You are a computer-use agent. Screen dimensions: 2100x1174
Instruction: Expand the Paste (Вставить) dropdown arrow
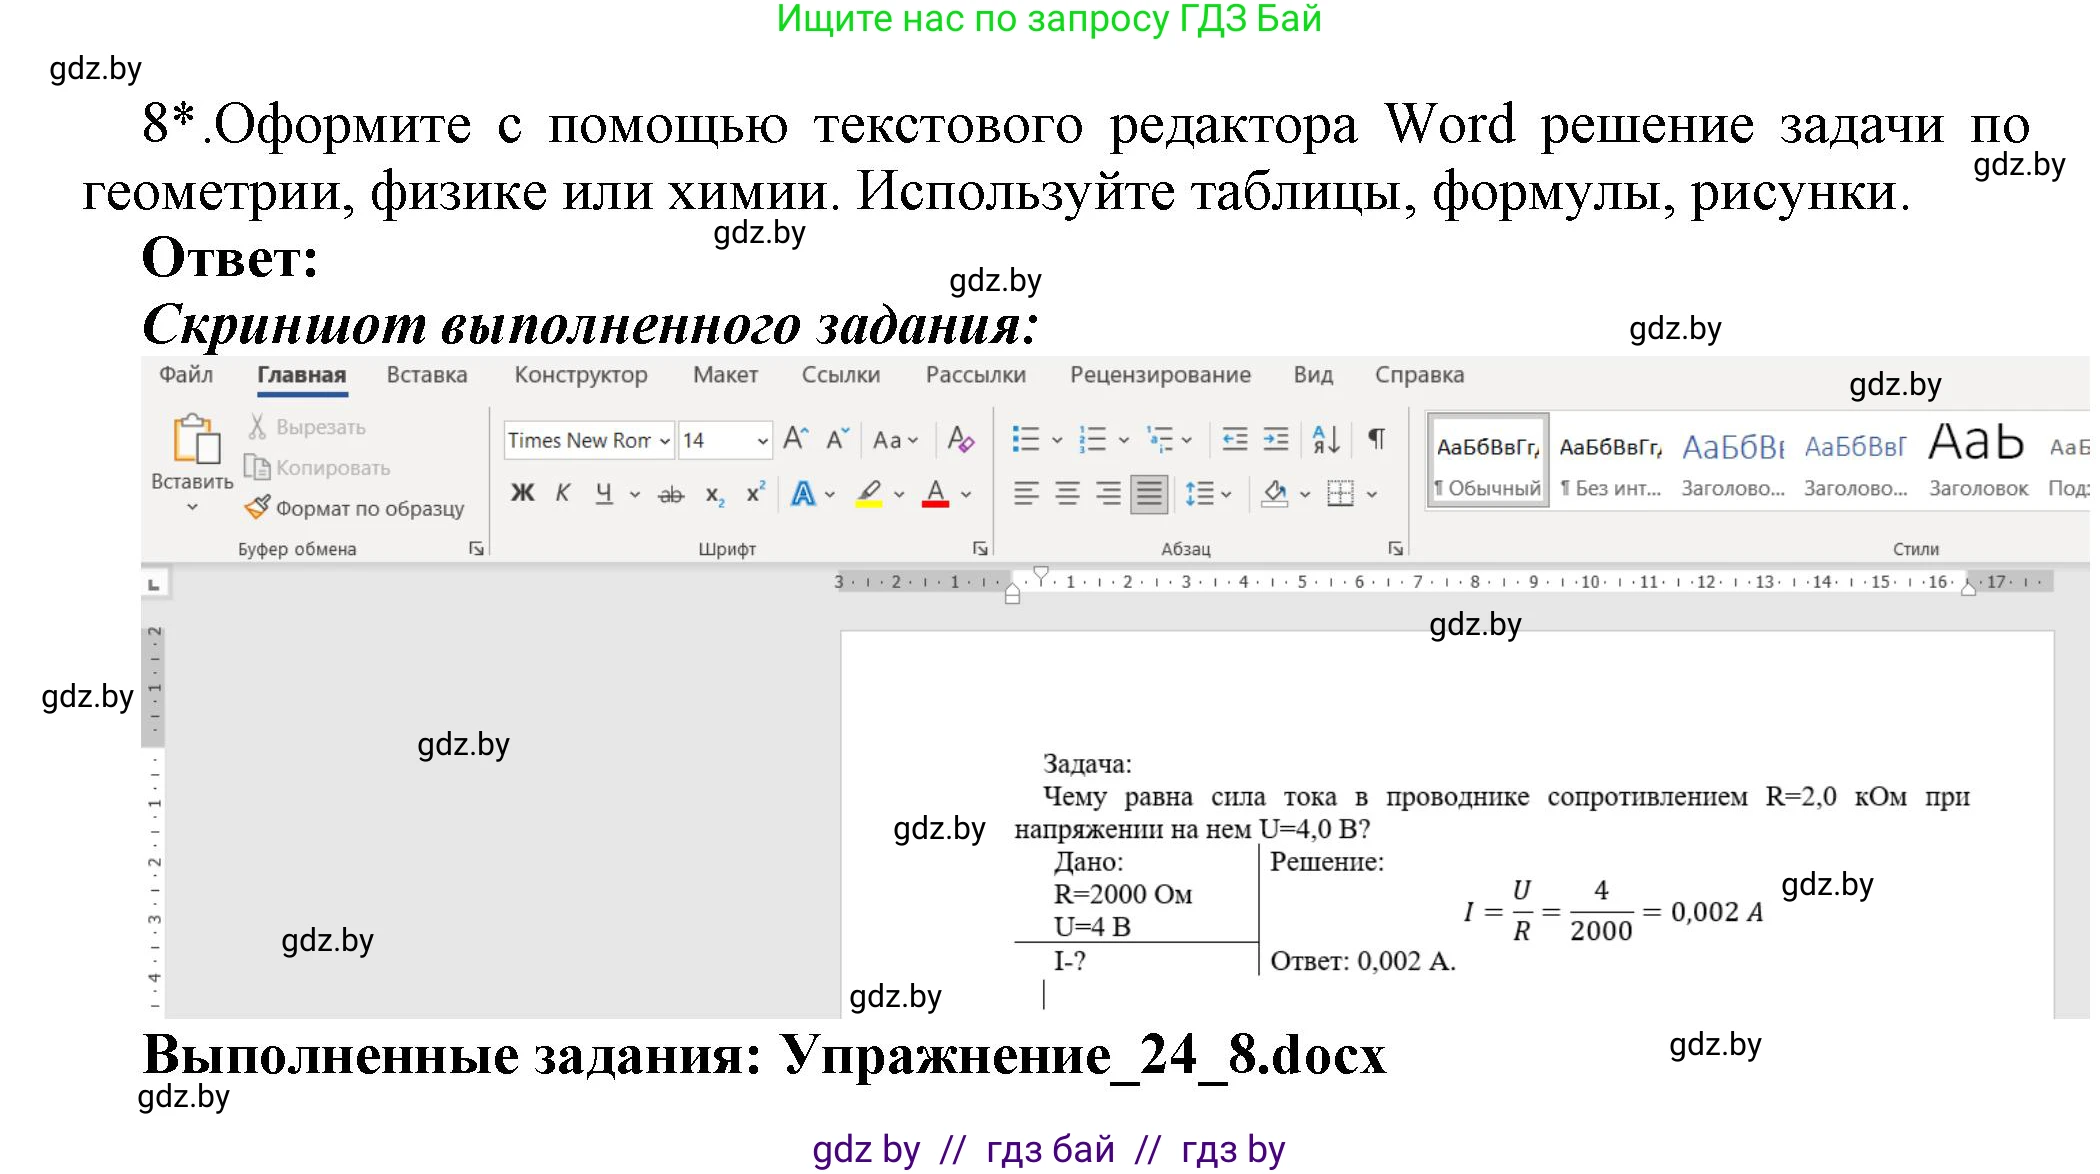point(192,507)
